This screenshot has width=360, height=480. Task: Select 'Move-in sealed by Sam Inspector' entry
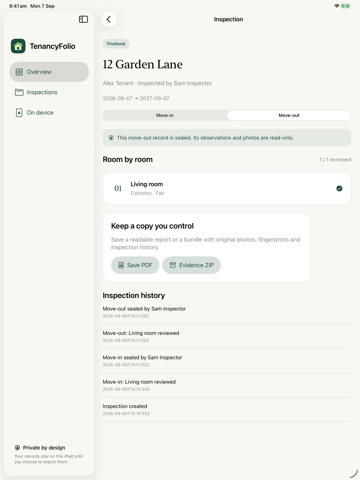pyautogui.click(x=227, y=361)
